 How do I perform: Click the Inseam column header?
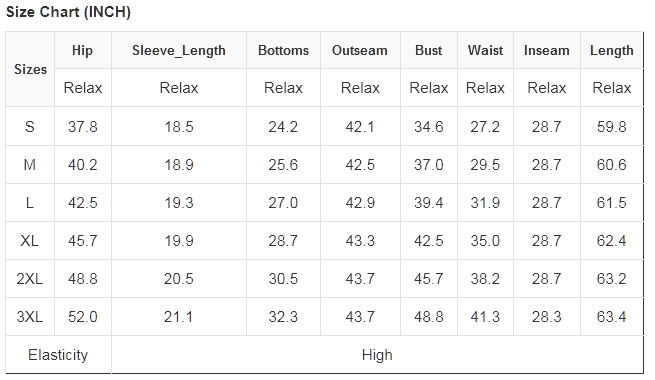pyautogui.click(x=547, y=50)
